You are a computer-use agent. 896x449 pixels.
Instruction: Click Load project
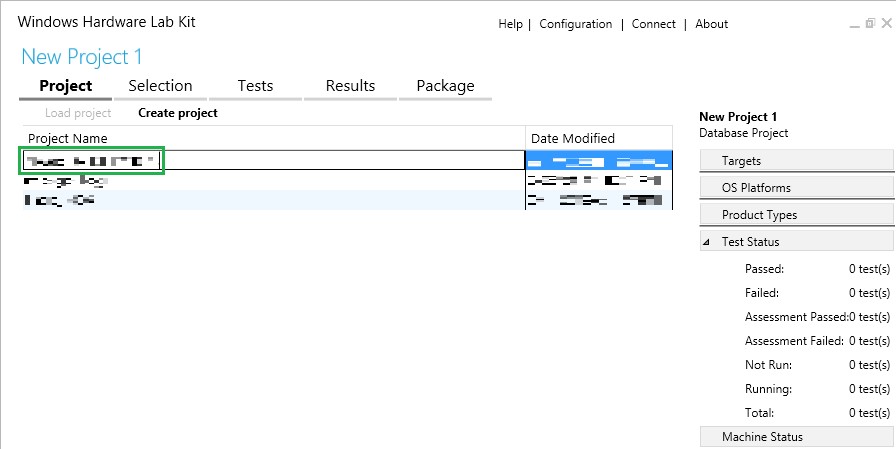78,113
